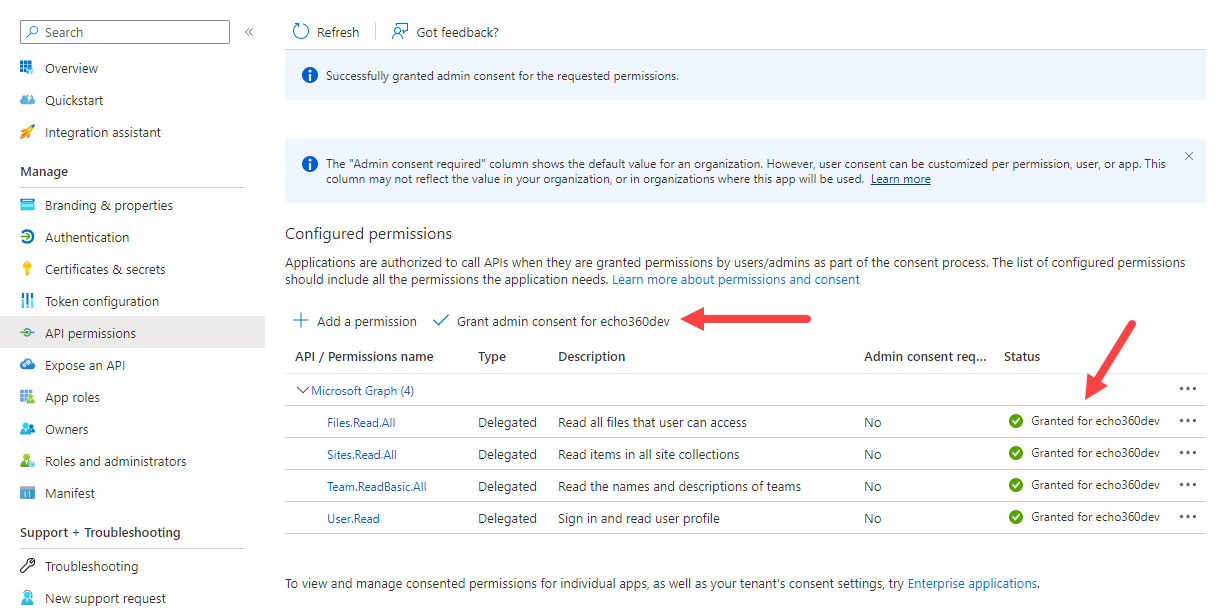Click the green check for Sites.Read.All status
Viewport: 1226px width, 615px height.
(x=1016, y=453)
